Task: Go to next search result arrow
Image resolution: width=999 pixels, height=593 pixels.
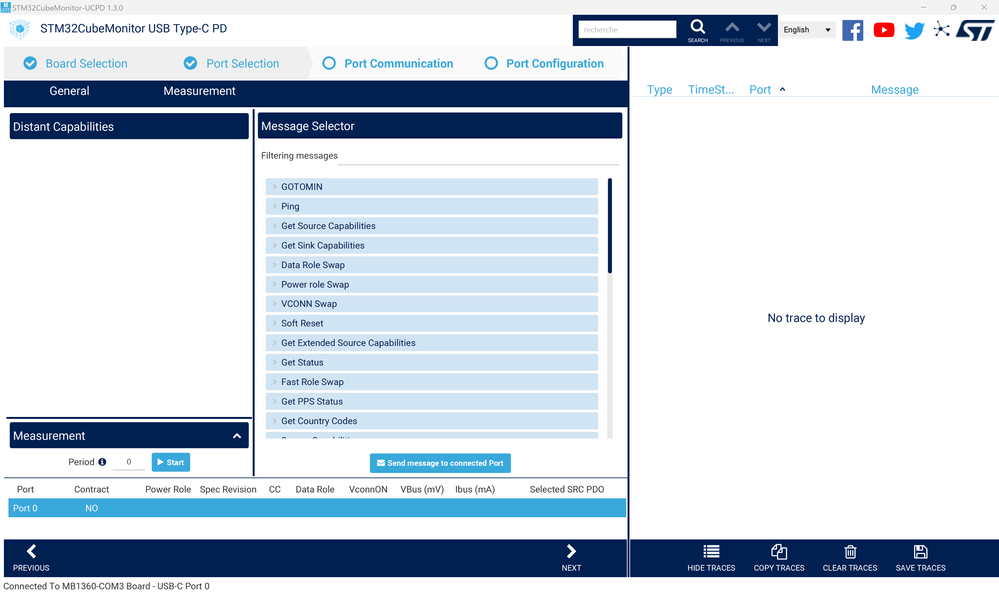Action: click(x=764, y=27)
